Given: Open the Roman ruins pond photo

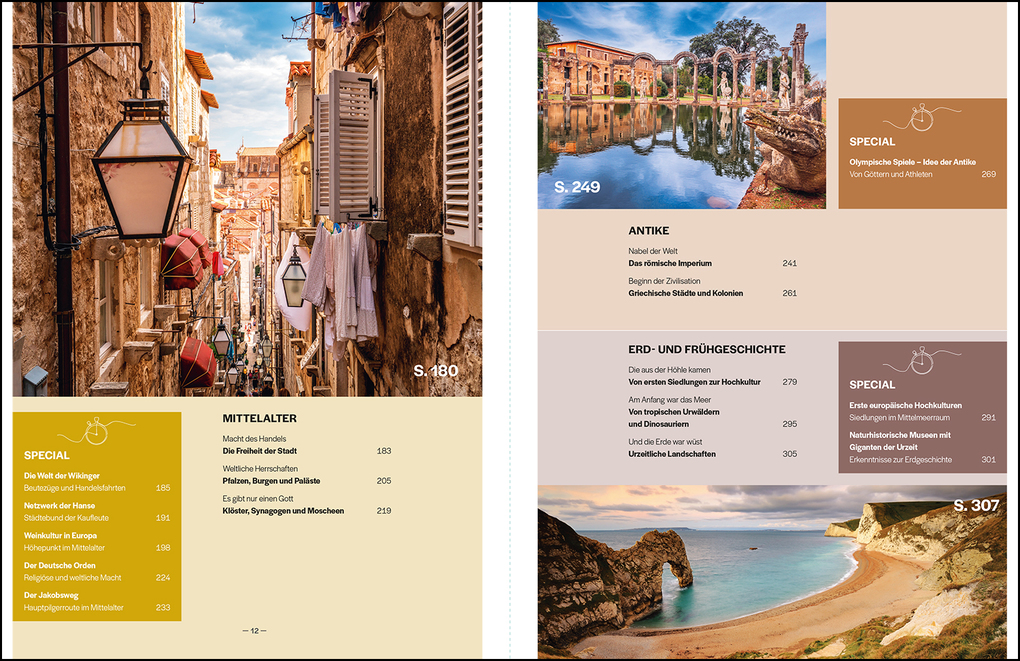Looking at the screenshot, I should pos(681,105).
